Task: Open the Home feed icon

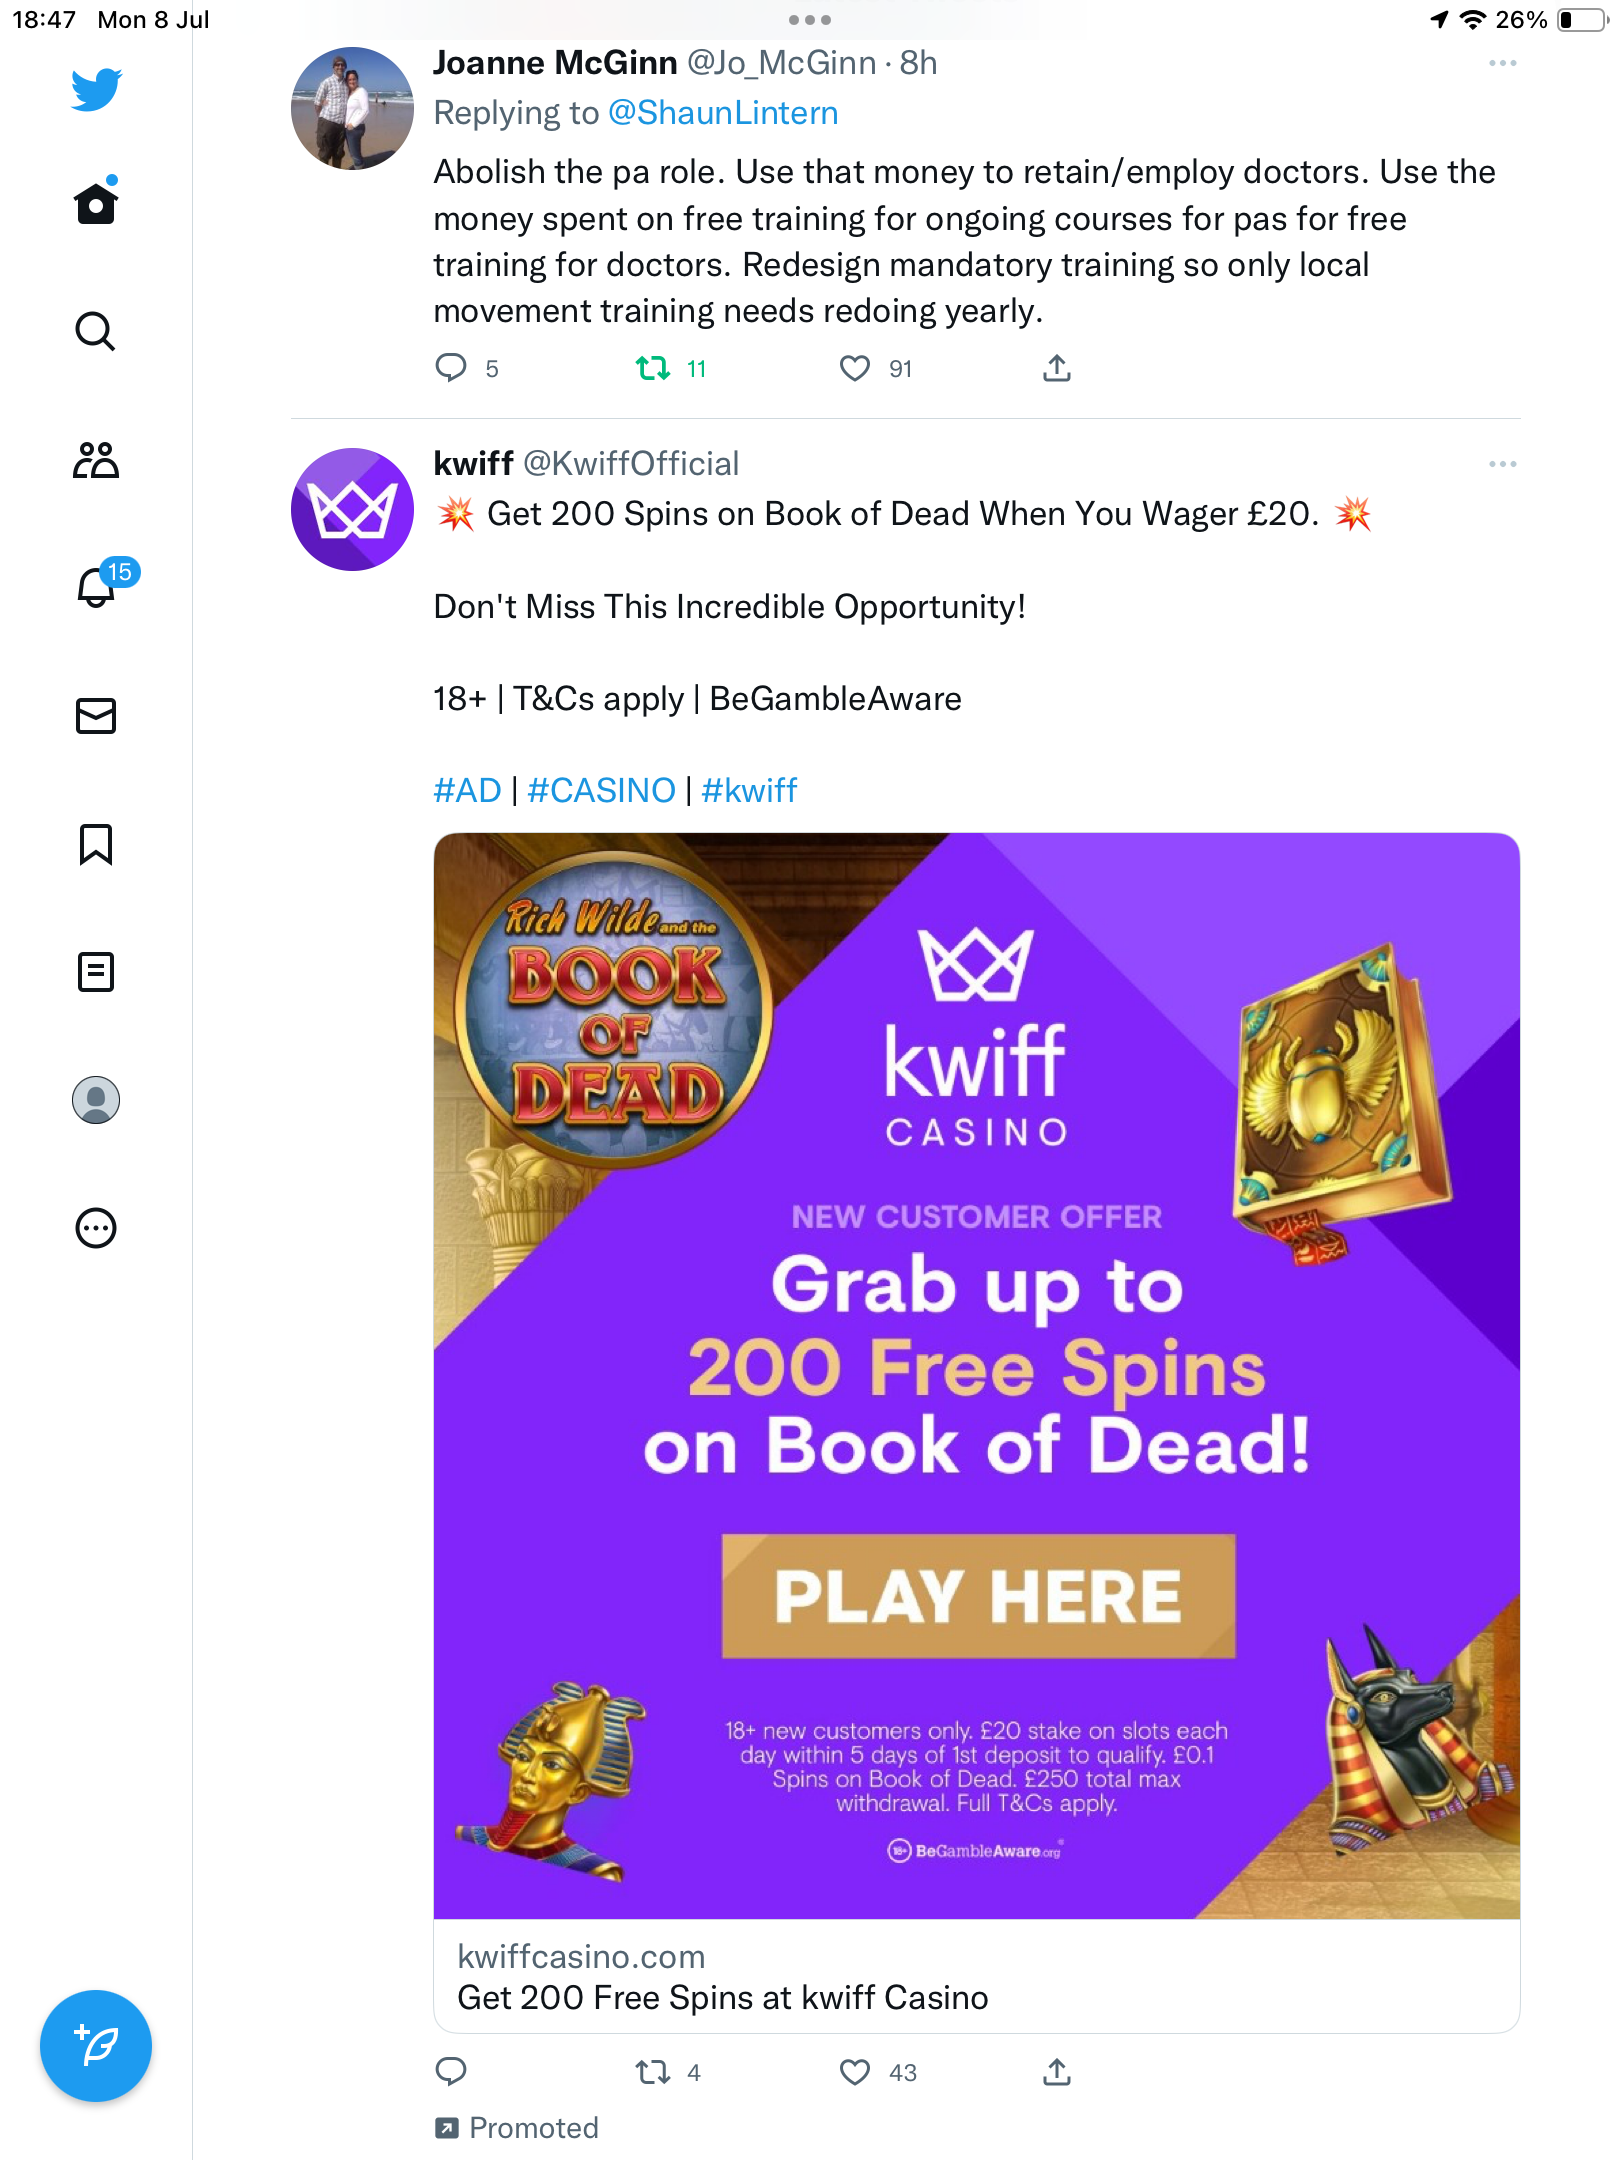Action: pos(96,204)
